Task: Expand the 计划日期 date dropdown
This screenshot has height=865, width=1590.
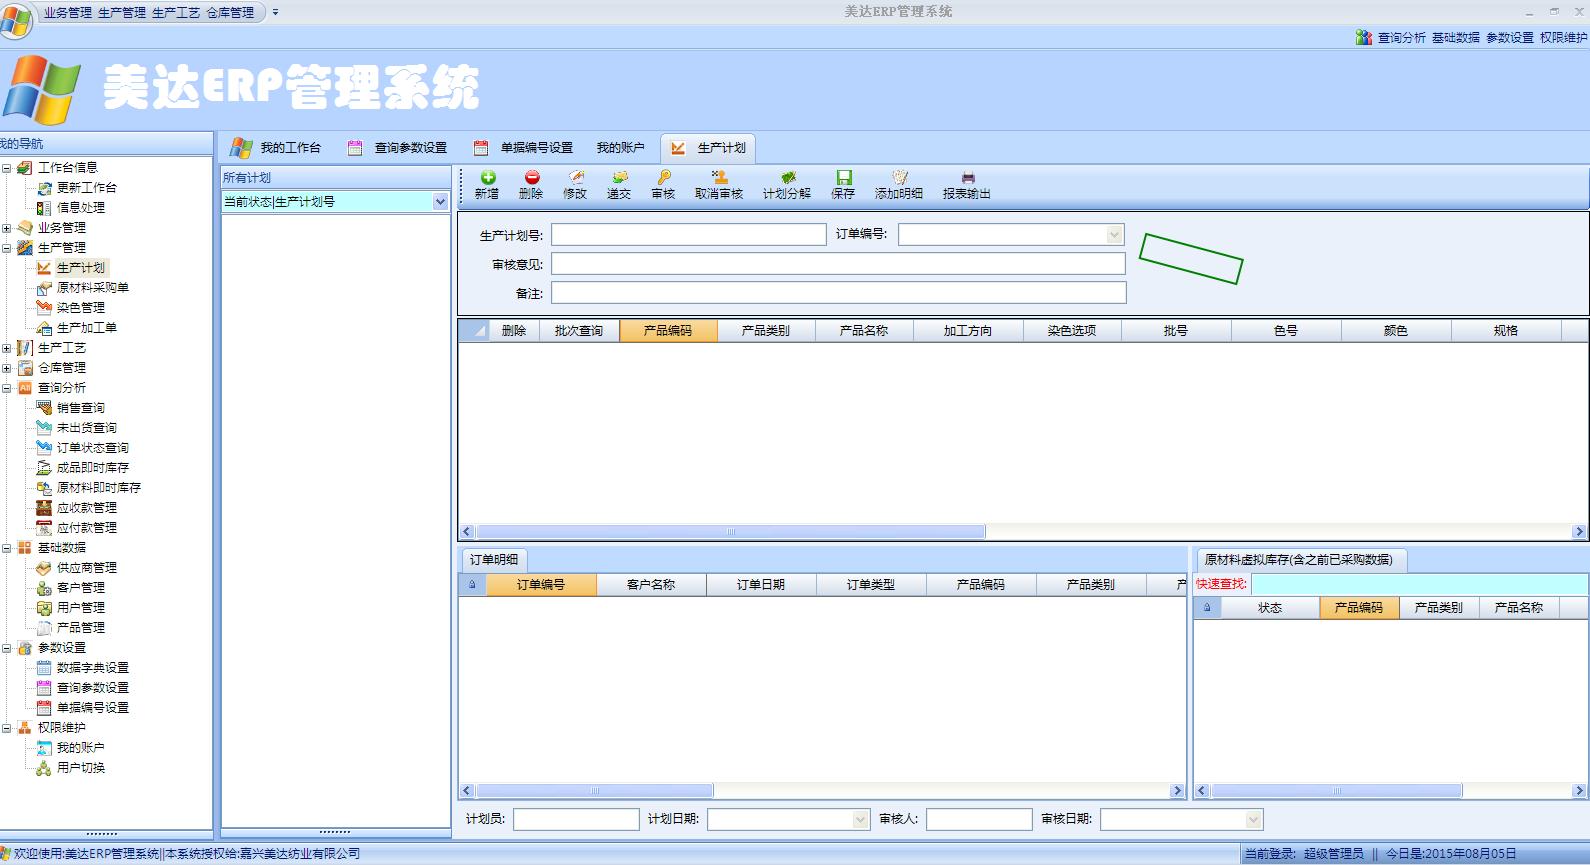Action: pos(860,820)
